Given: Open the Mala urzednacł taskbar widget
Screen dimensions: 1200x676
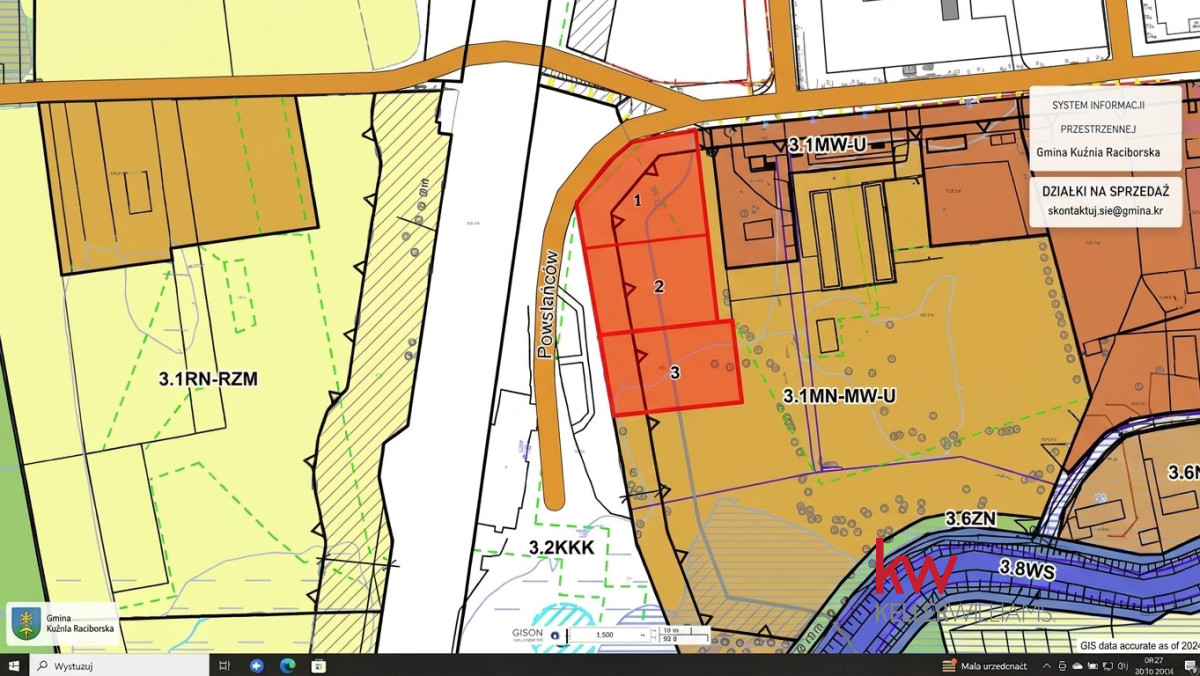Looking at the screenshot, I should tap(985, 666).
